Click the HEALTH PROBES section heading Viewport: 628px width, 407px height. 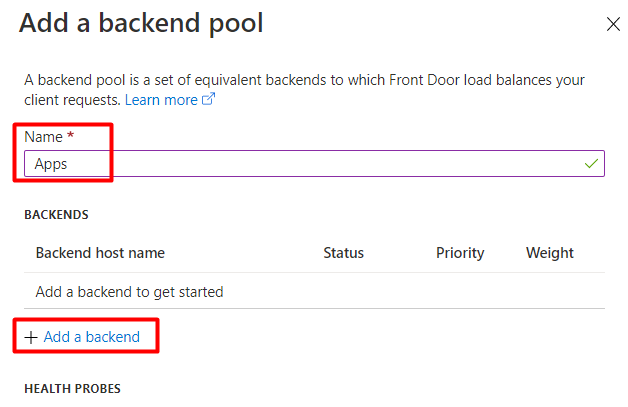(x=72, y=388)
